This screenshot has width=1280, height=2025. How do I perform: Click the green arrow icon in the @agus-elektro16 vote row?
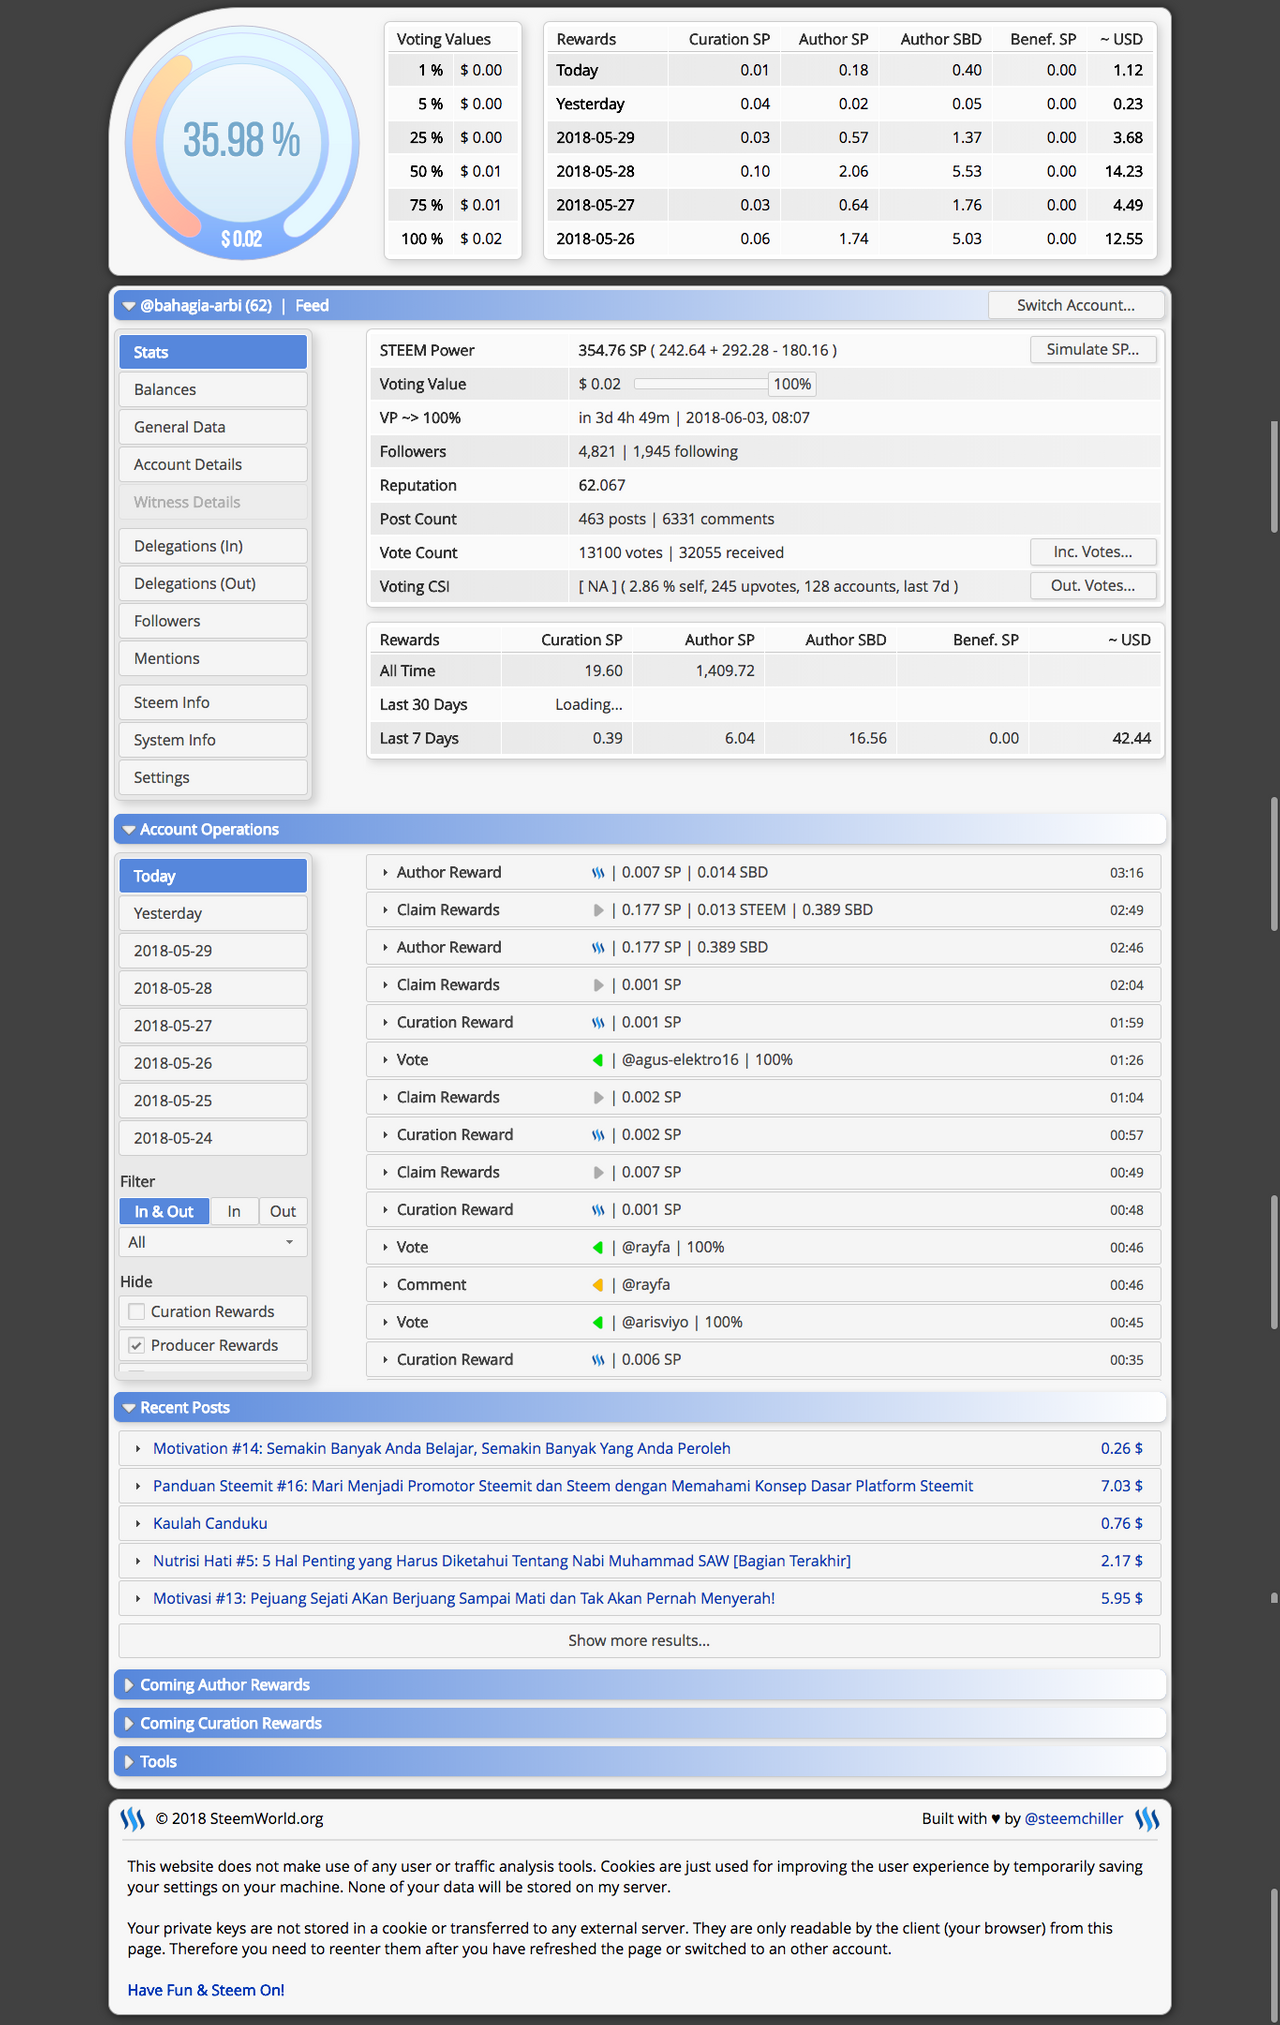tap(598, 1060)
